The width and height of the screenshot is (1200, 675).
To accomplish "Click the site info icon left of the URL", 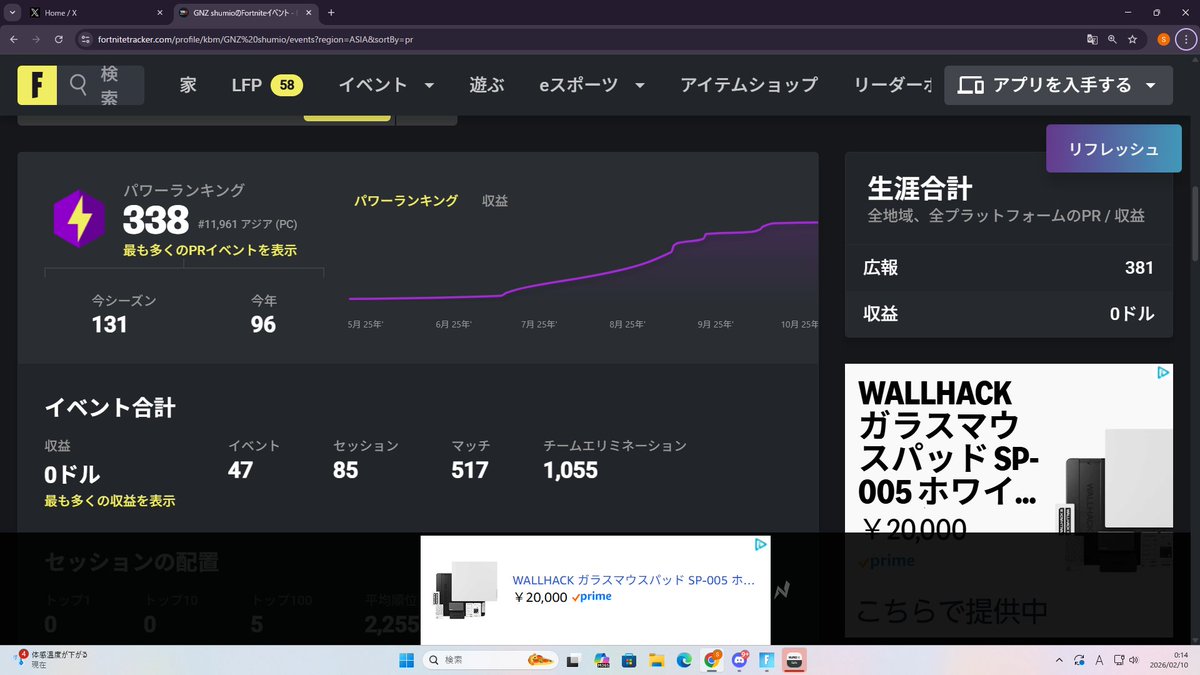I will [86, 39].
